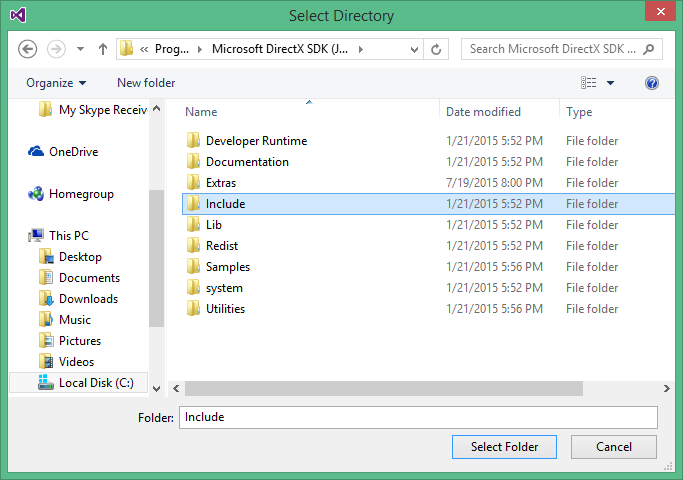Sort by Name column header

201,112
